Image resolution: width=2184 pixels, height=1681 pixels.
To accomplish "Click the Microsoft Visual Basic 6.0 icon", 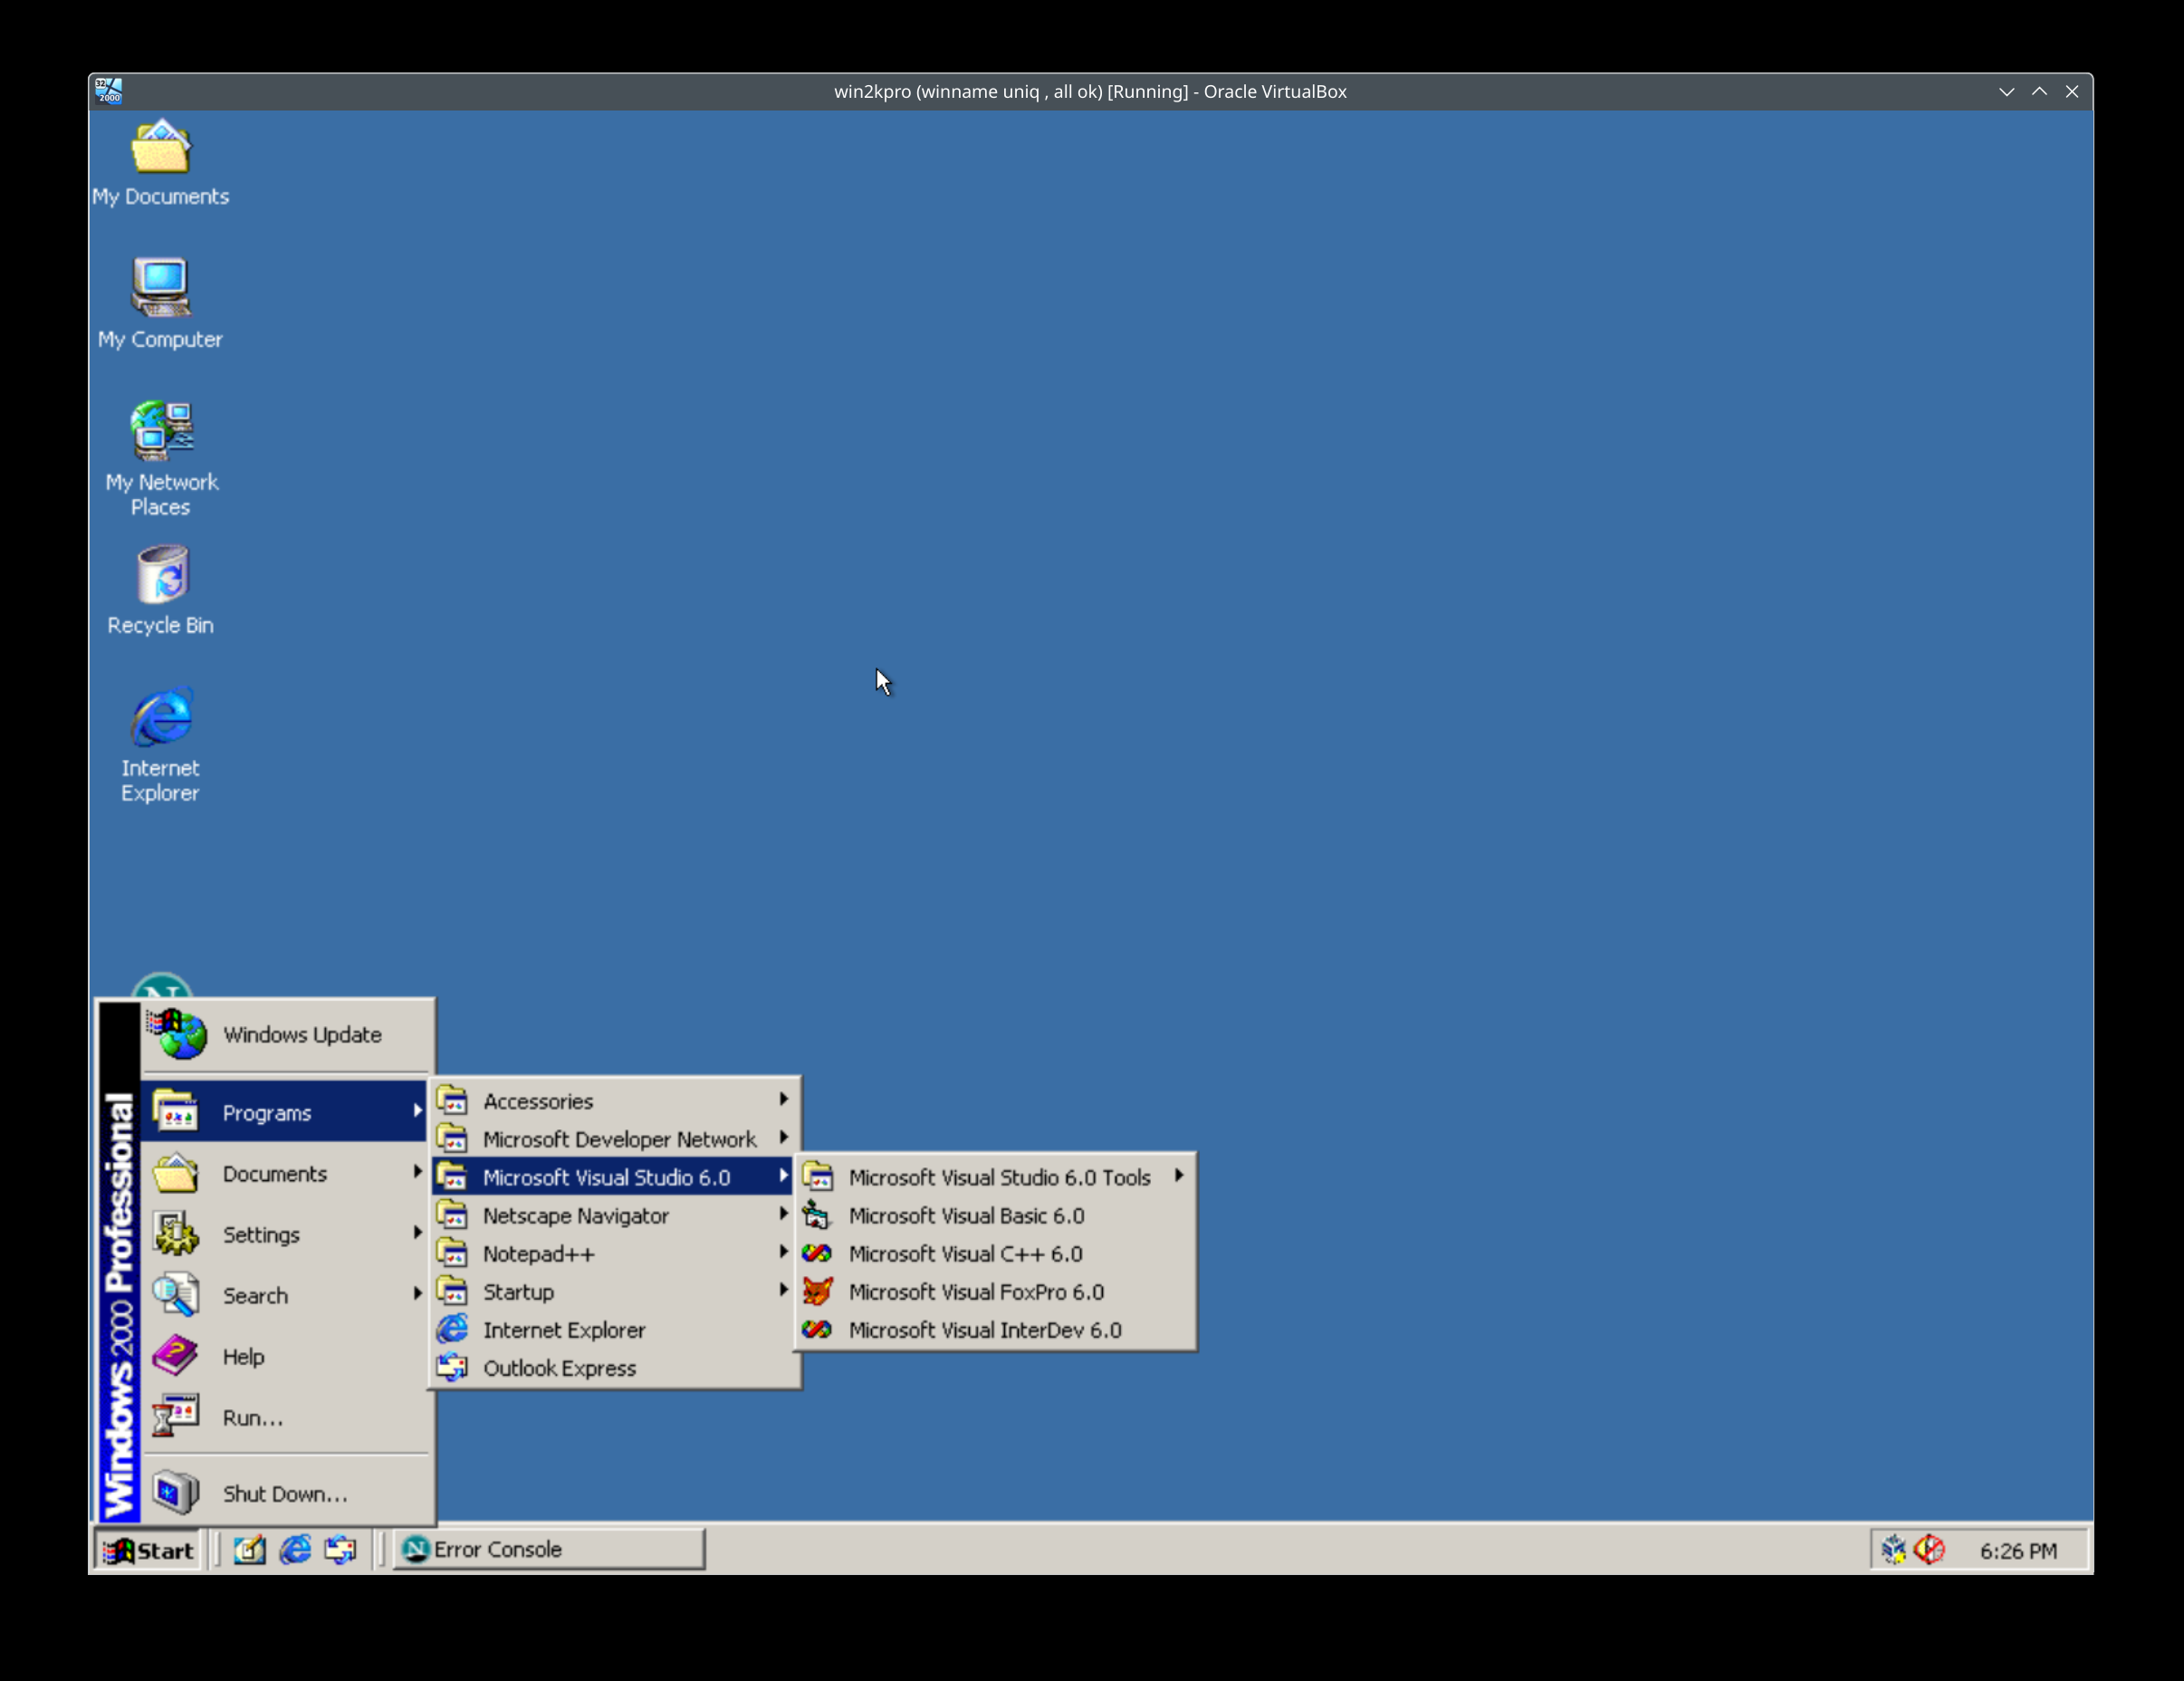I will (x=817, y=1215).
